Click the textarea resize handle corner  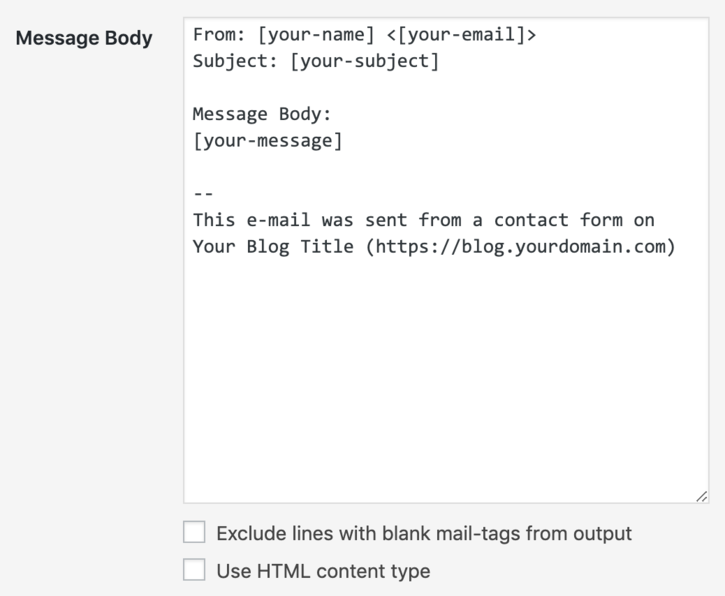(702, 496)
